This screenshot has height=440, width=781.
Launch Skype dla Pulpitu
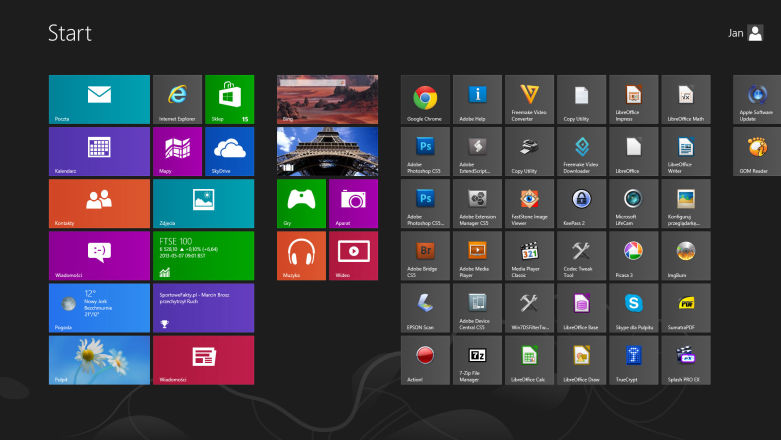click(634, 308)
